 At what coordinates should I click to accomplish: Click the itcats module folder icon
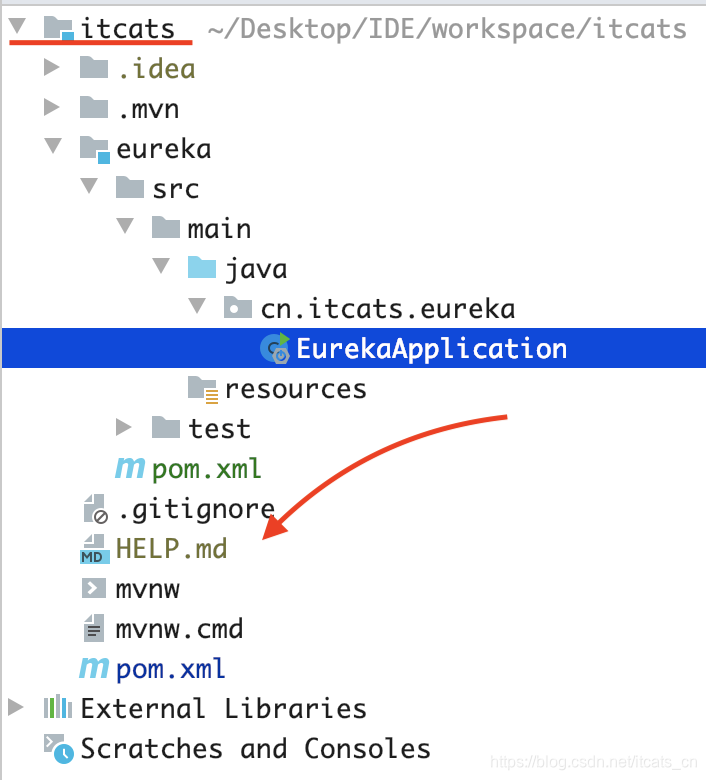click(x=59, y=28)
